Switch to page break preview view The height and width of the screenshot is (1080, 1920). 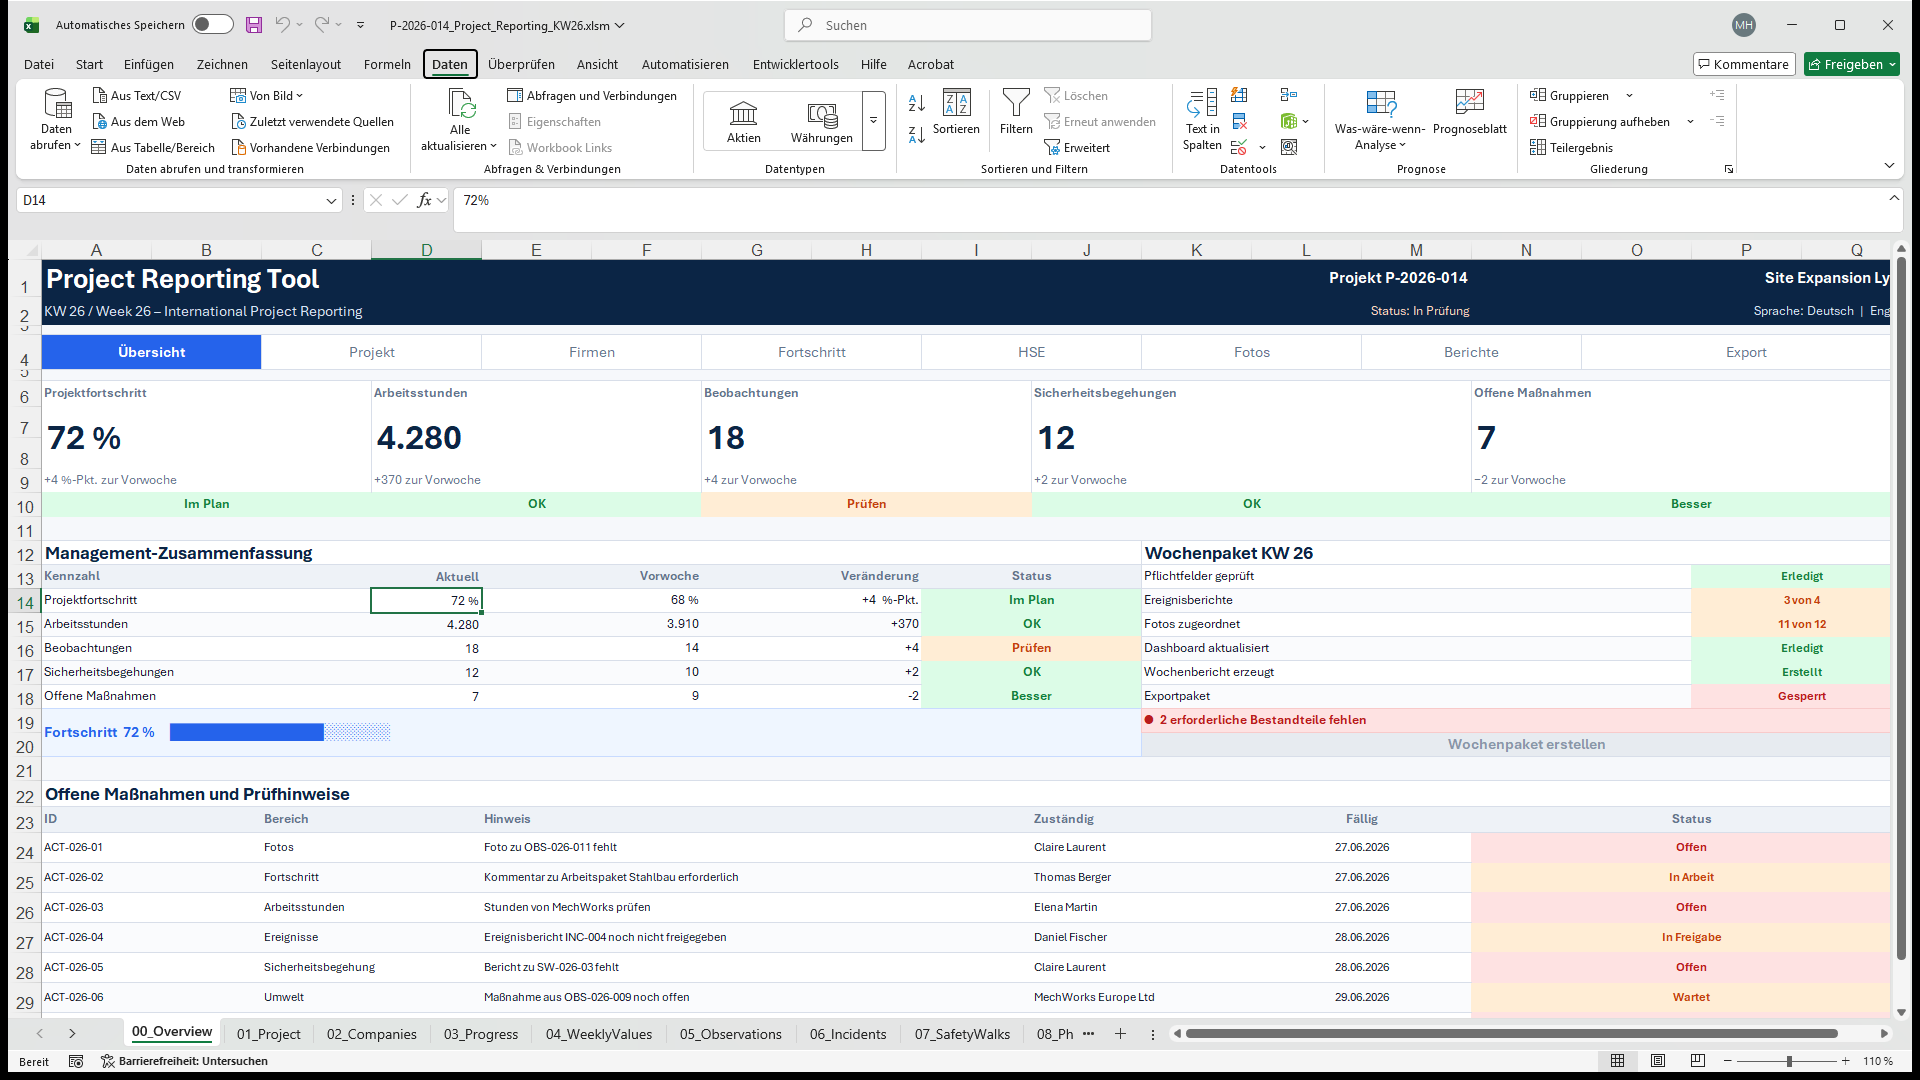[1698, 1061]
